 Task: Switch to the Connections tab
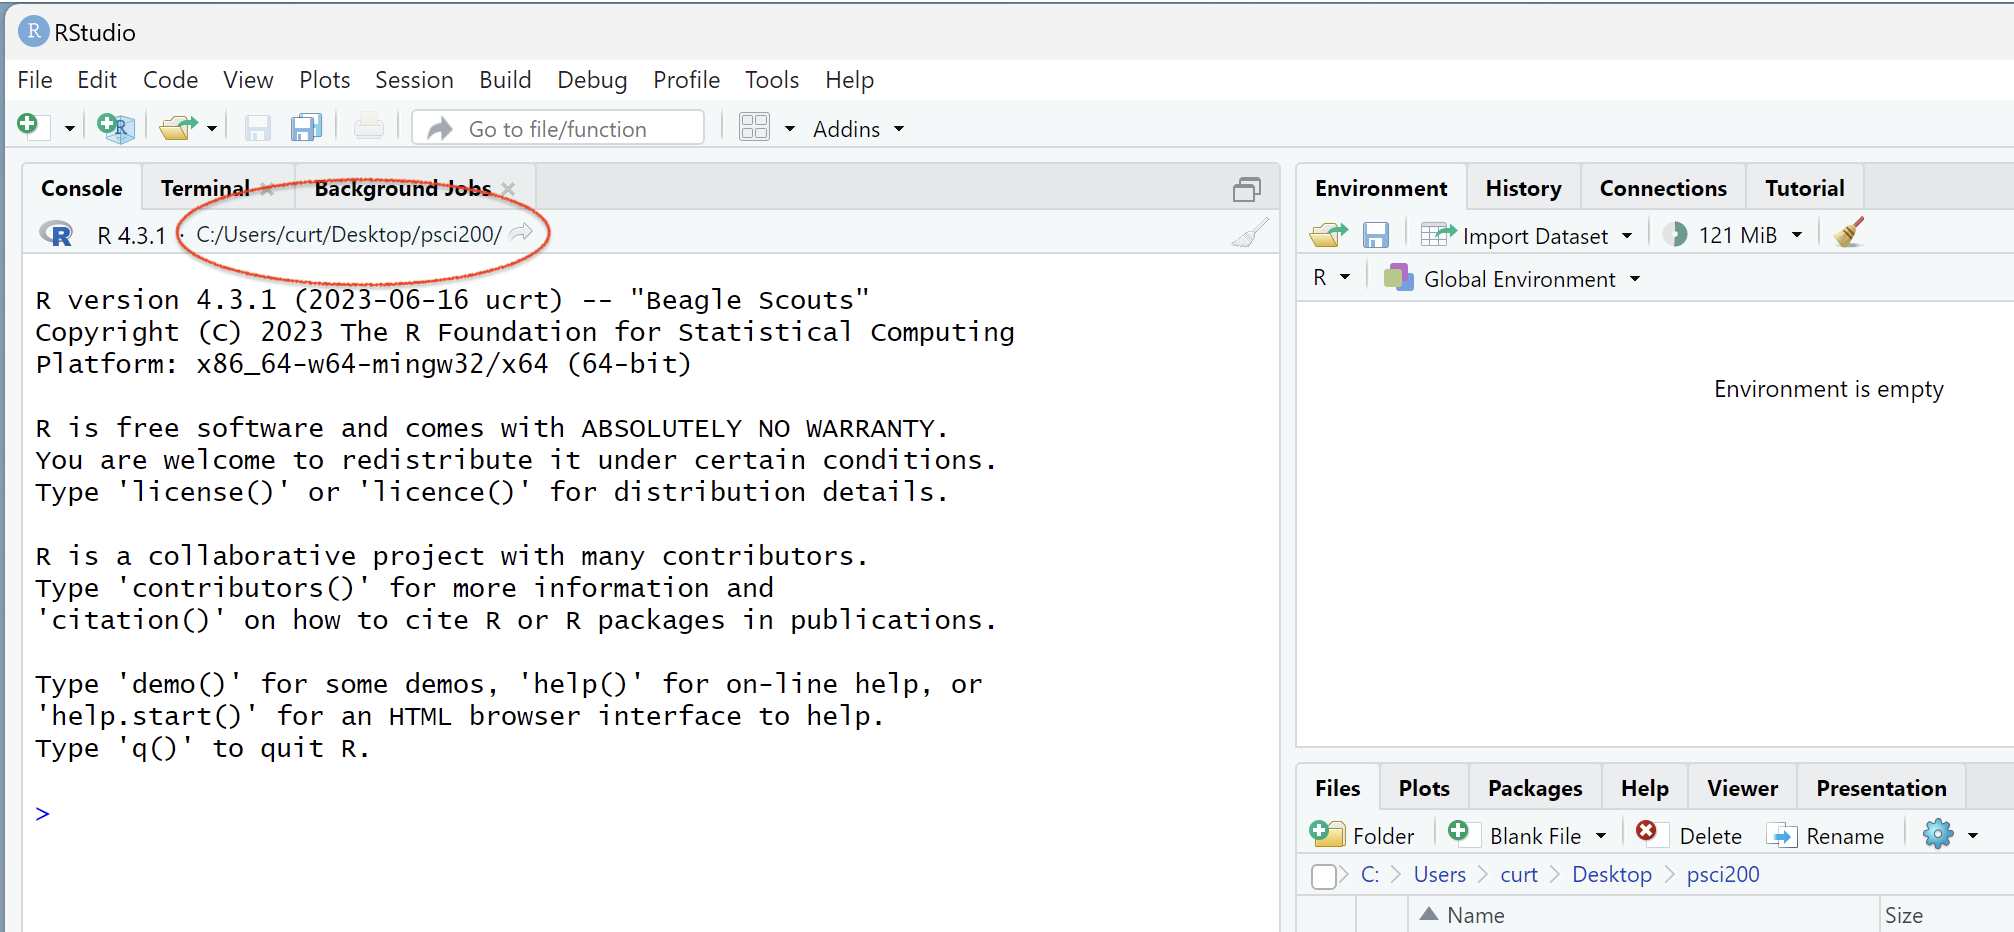(x=1663, y=188)
